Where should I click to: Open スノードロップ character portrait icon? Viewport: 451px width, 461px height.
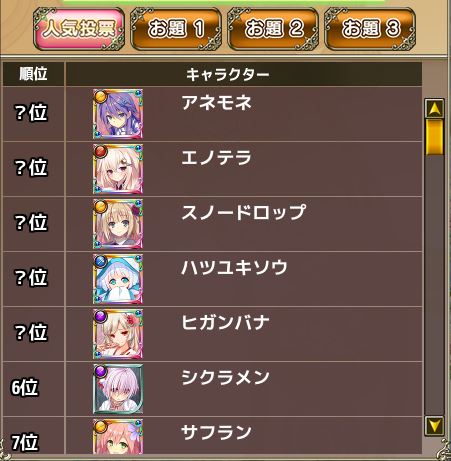point(118,224)
